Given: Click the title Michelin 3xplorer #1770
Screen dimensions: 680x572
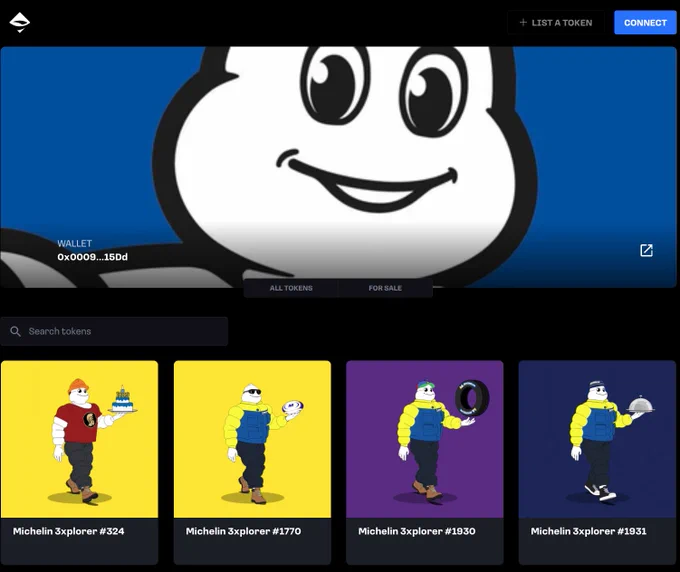Looking at the screenshot, I should click(x=243, y=531).
